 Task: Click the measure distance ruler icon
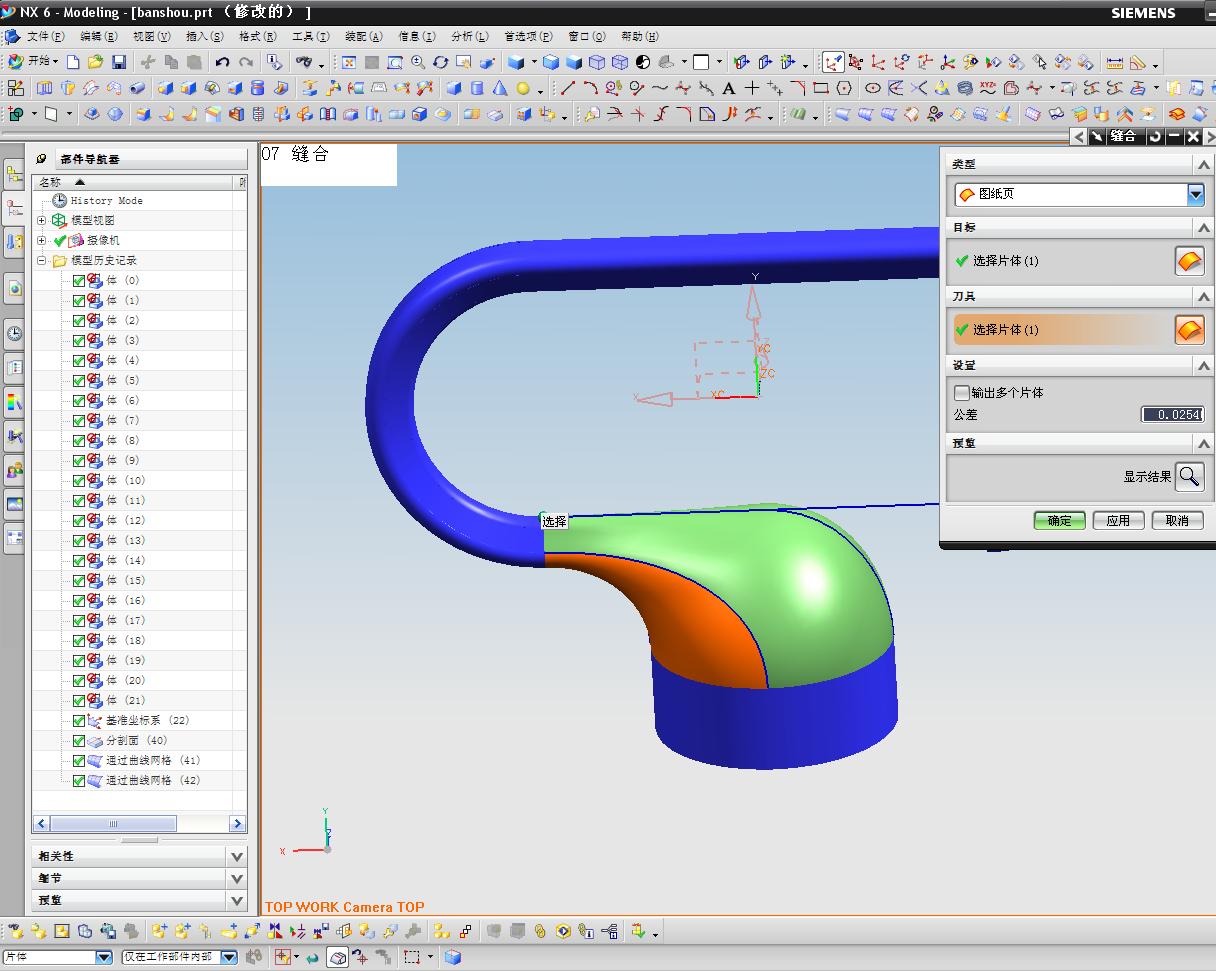pos(1114,62)
